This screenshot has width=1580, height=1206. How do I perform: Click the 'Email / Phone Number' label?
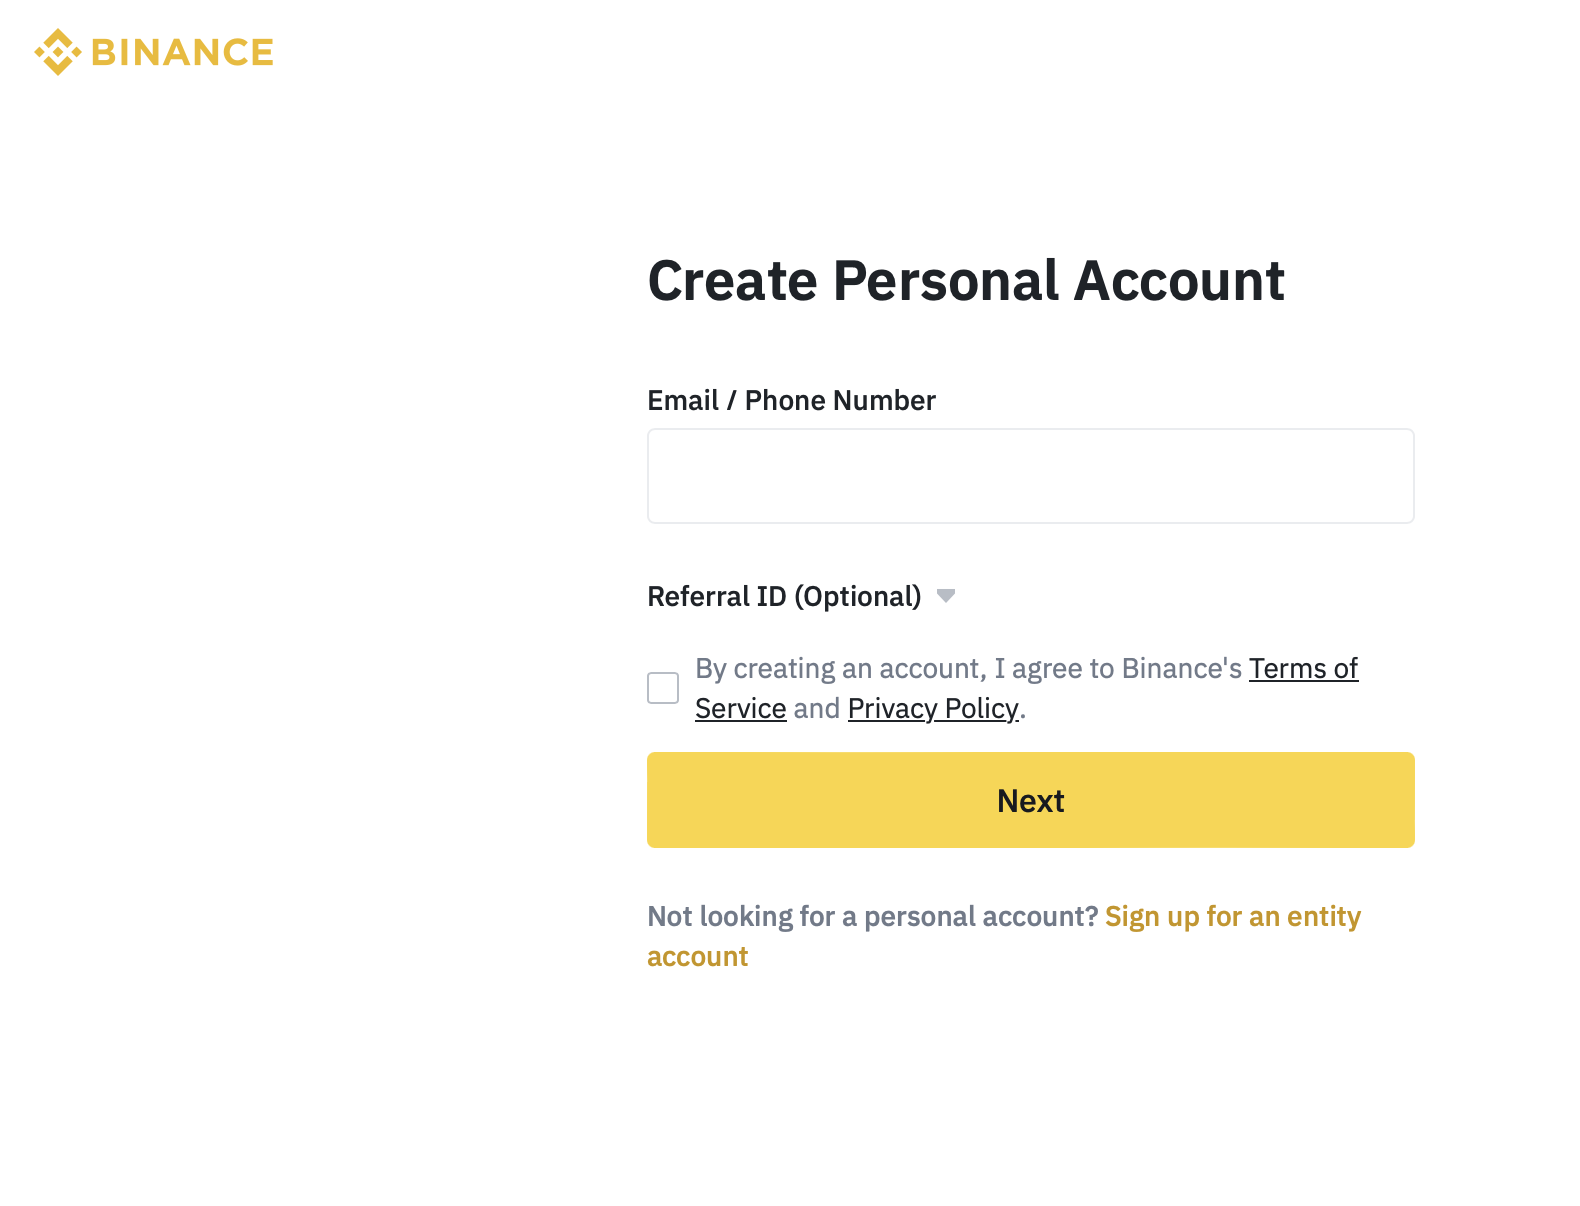pyautogui.click(x=792, y=400)
